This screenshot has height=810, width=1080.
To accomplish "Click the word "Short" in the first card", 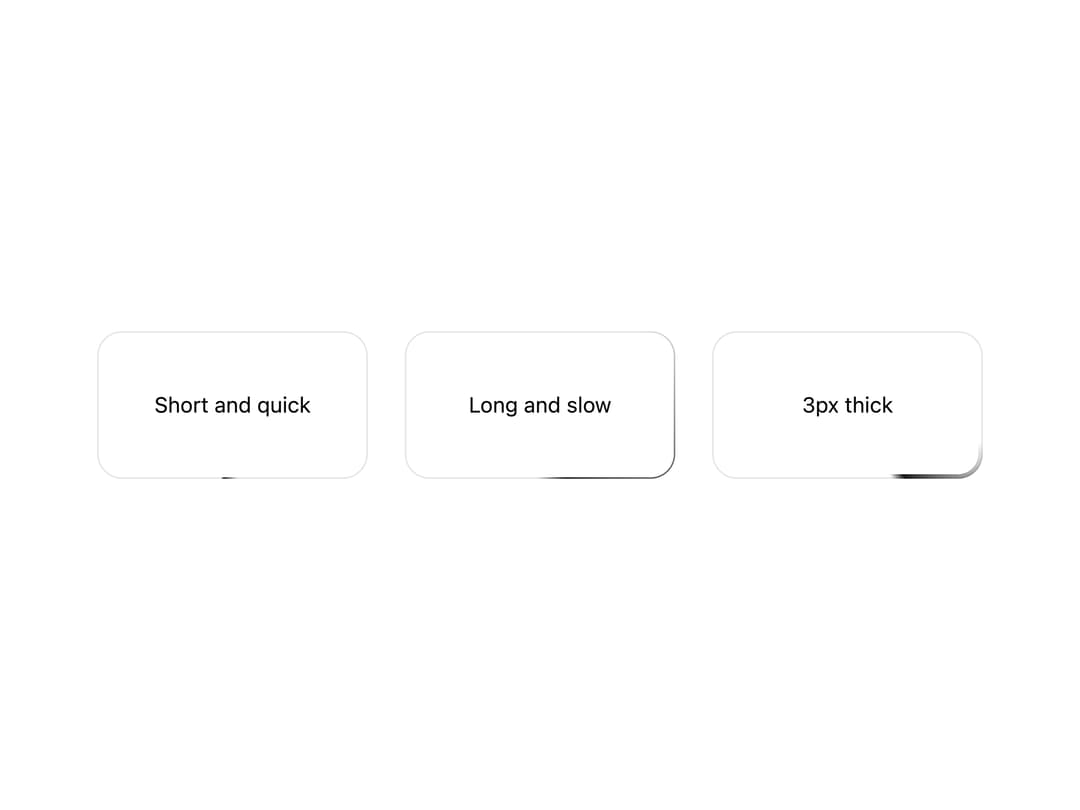I will click(x=181, y=405).
